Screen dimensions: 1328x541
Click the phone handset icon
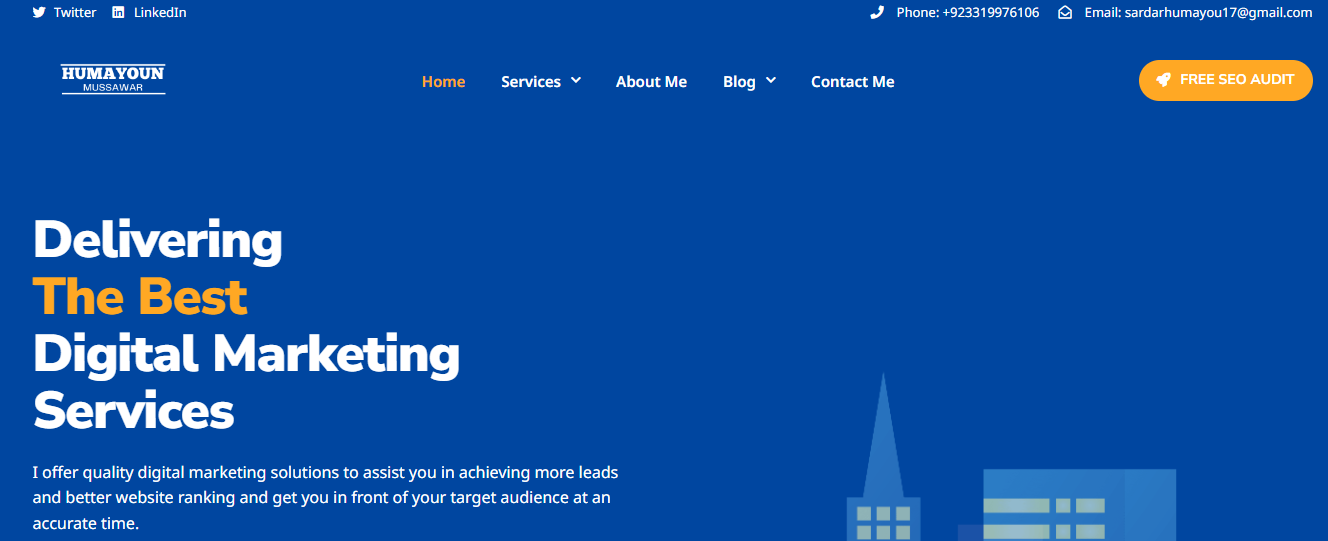coord(877,13)
